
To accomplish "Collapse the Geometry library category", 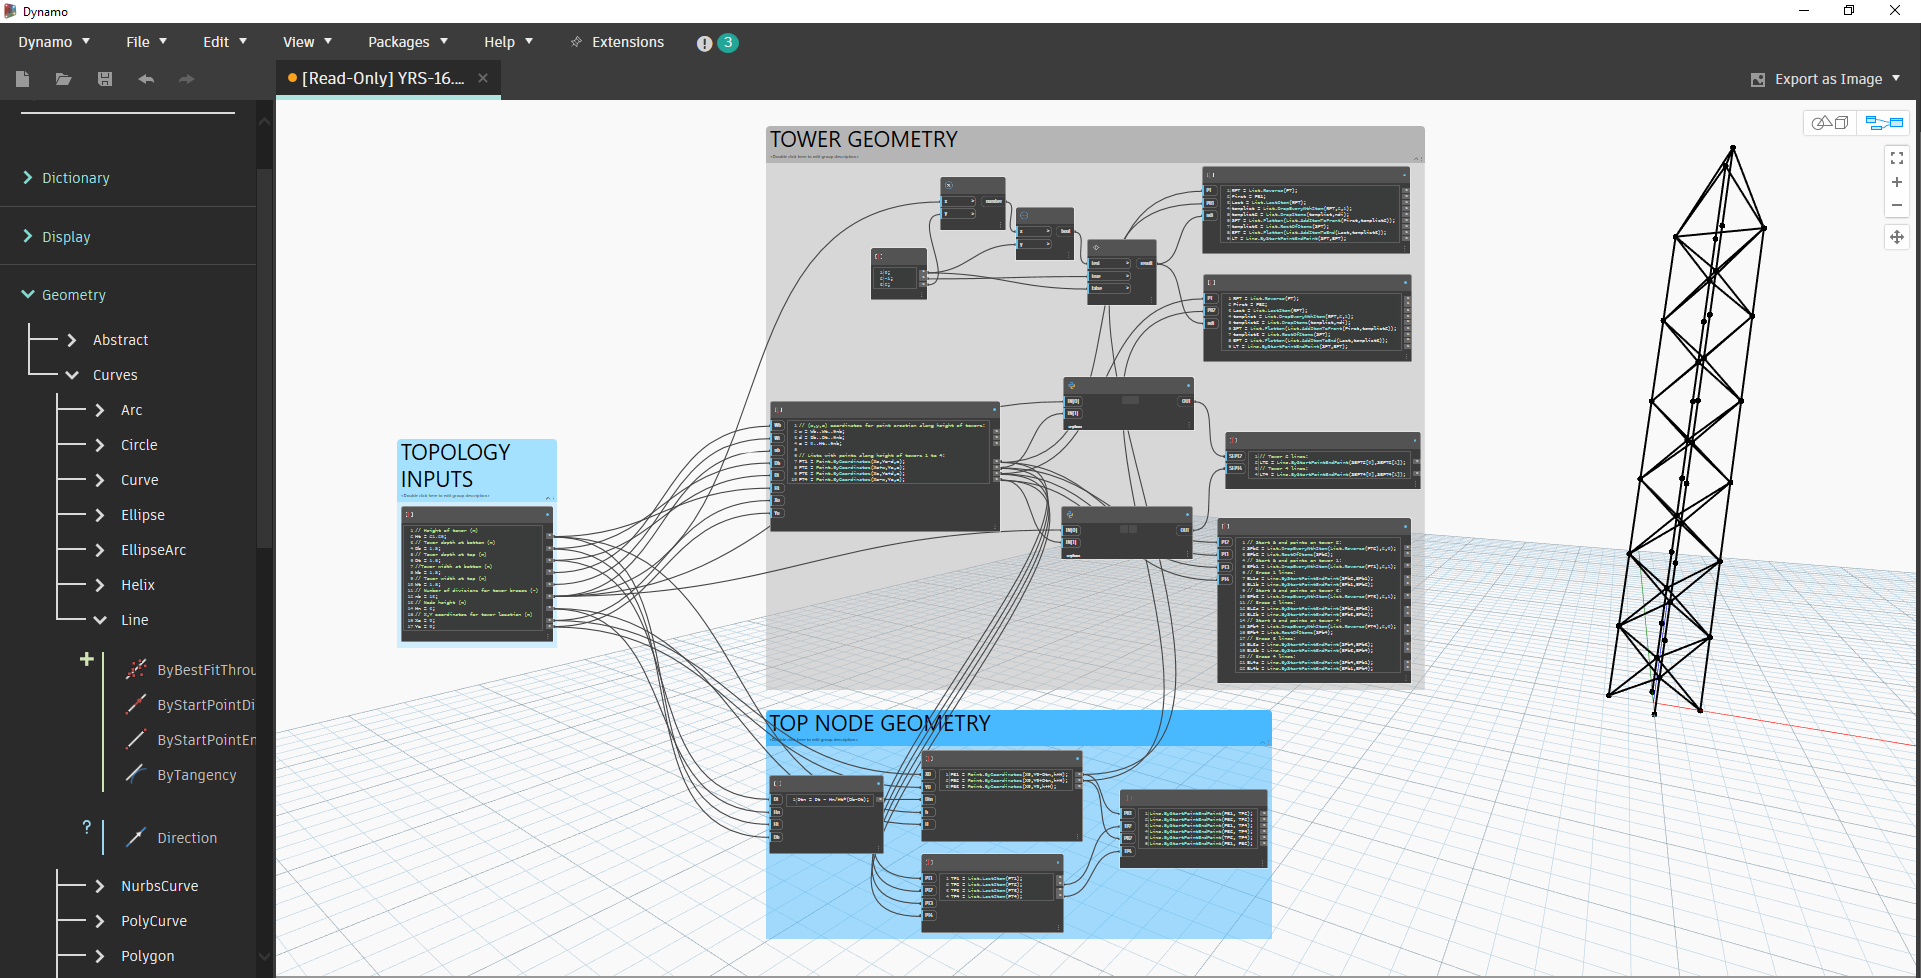I will click(x=28, y=294).
